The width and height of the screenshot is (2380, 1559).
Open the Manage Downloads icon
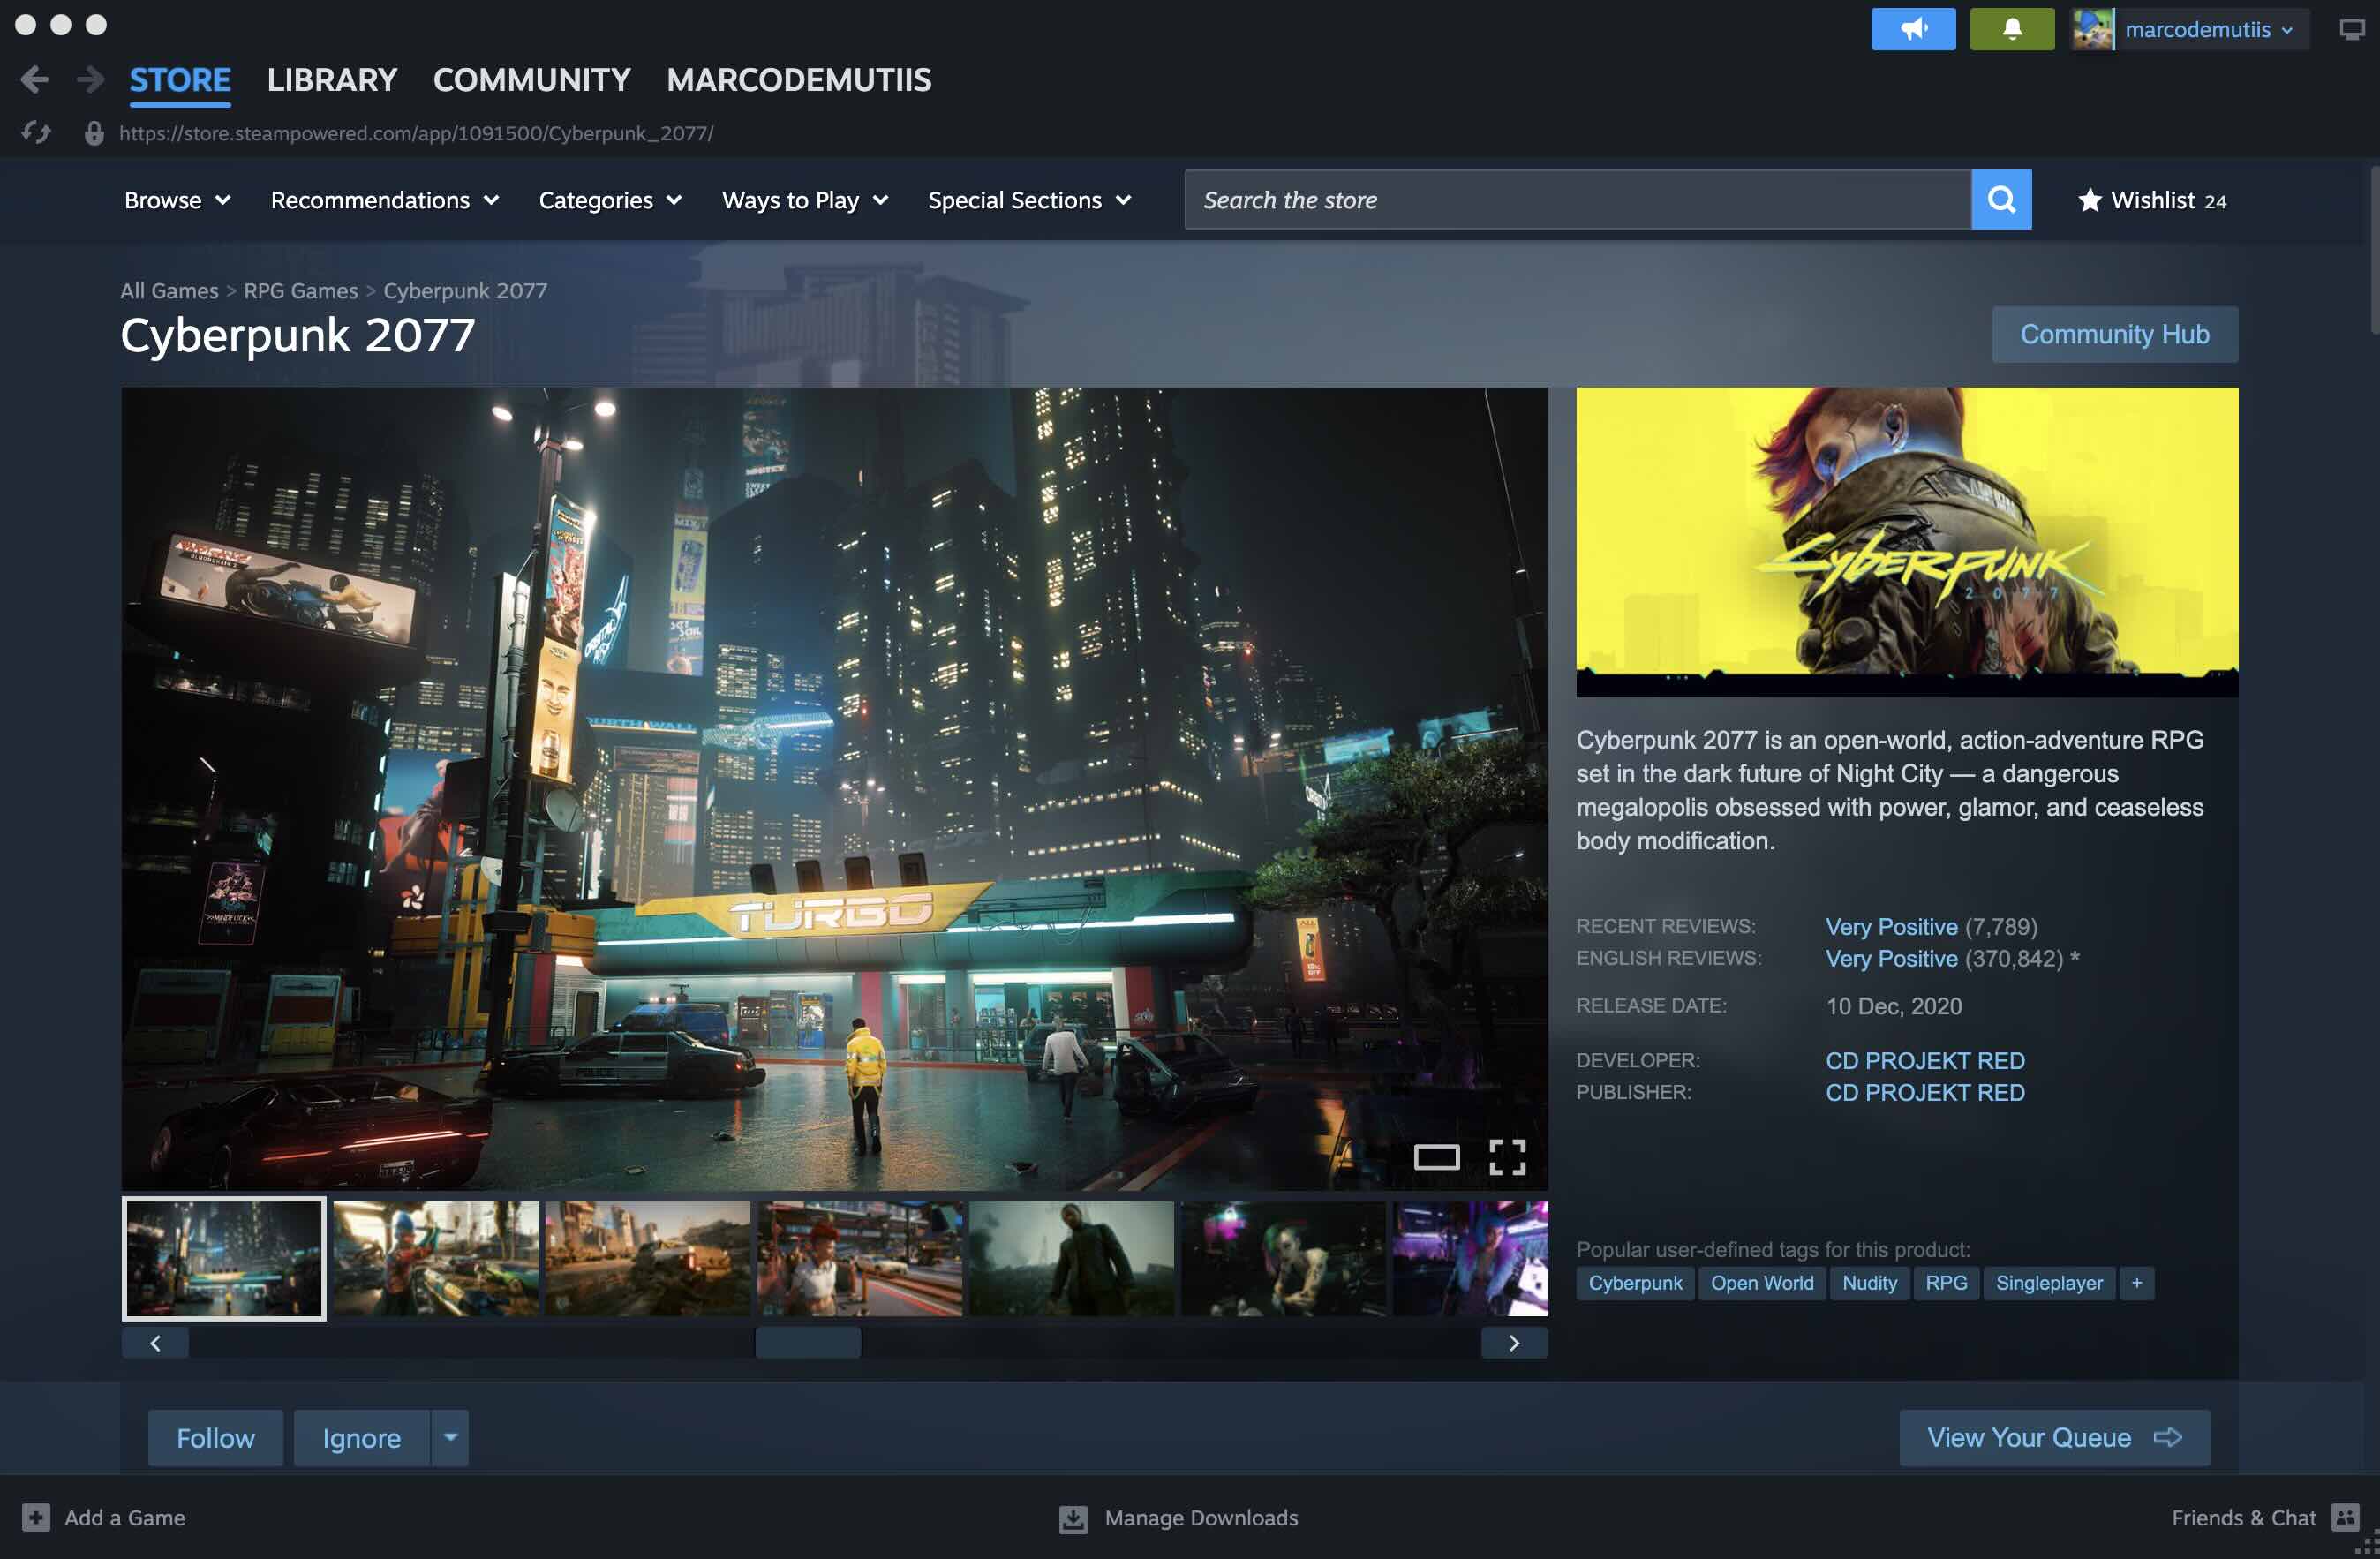[x=1072, y=1518]
